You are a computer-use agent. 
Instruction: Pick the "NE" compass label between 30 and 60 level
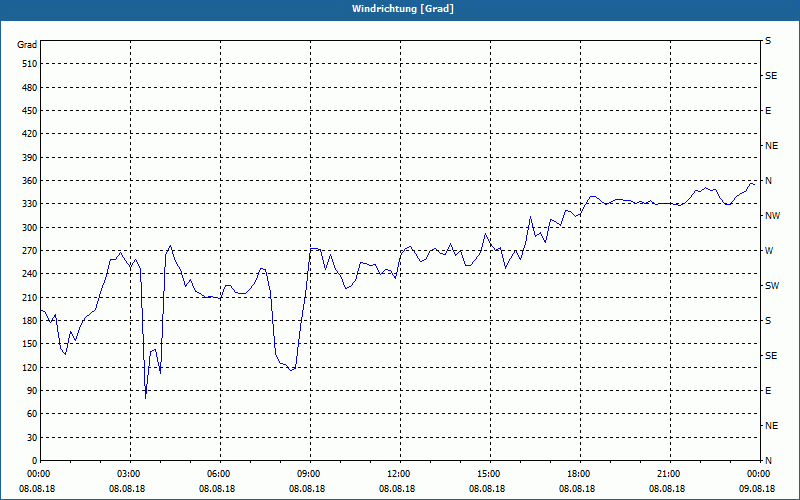pyautogui.click(x=771, y=426)
